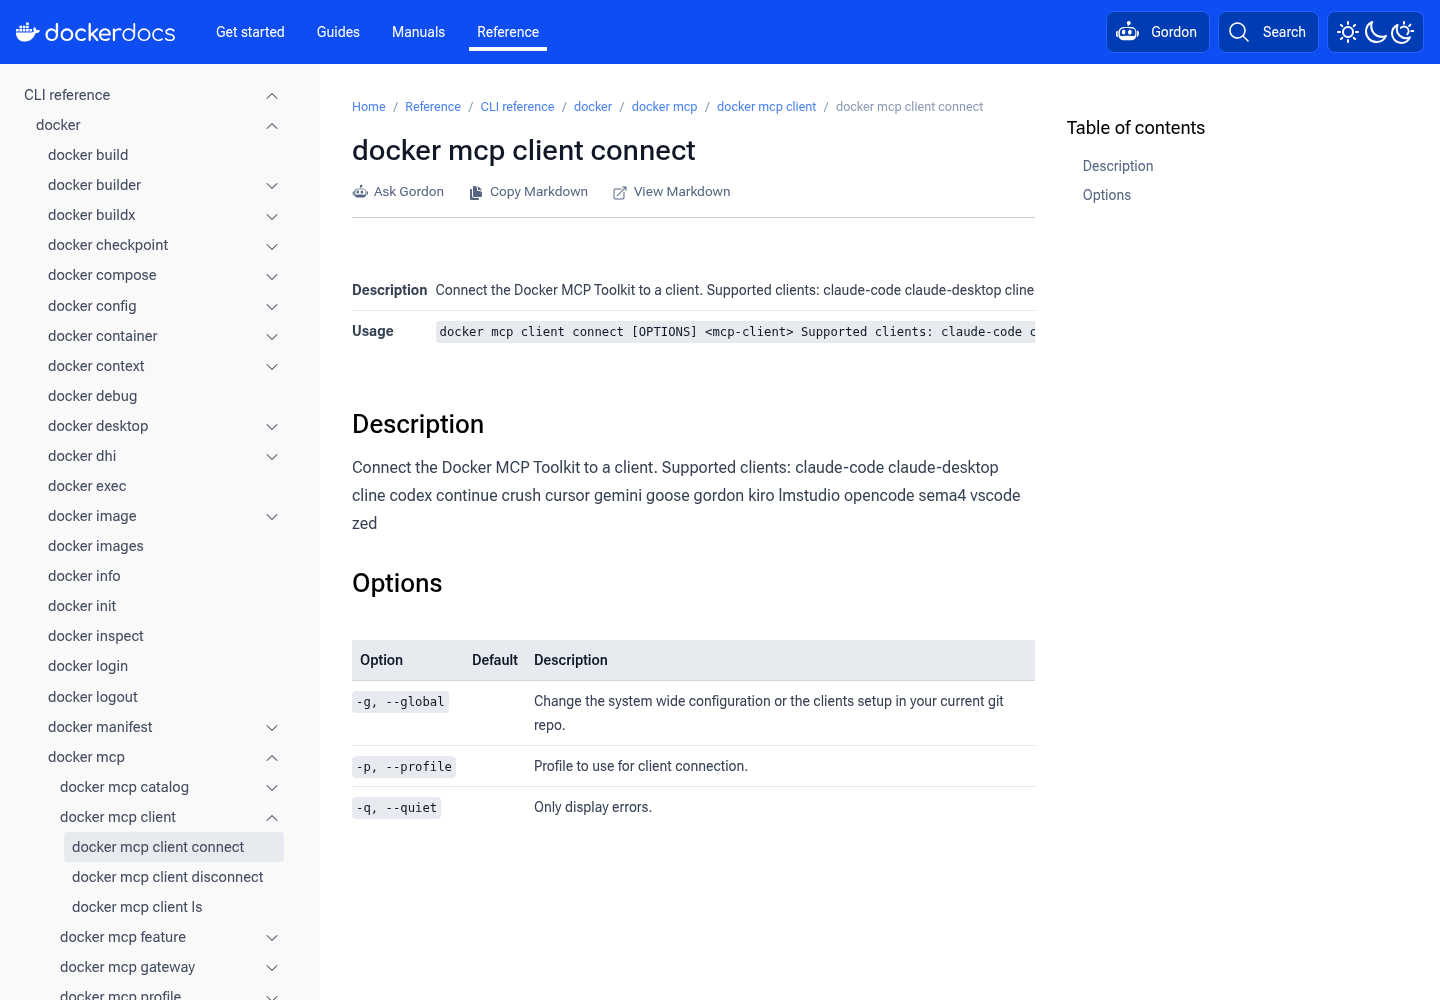The width and height of the screenshot is (1440, 1000).
Task: Open Gordon AI assistant button
Action: pos(1158,32)
